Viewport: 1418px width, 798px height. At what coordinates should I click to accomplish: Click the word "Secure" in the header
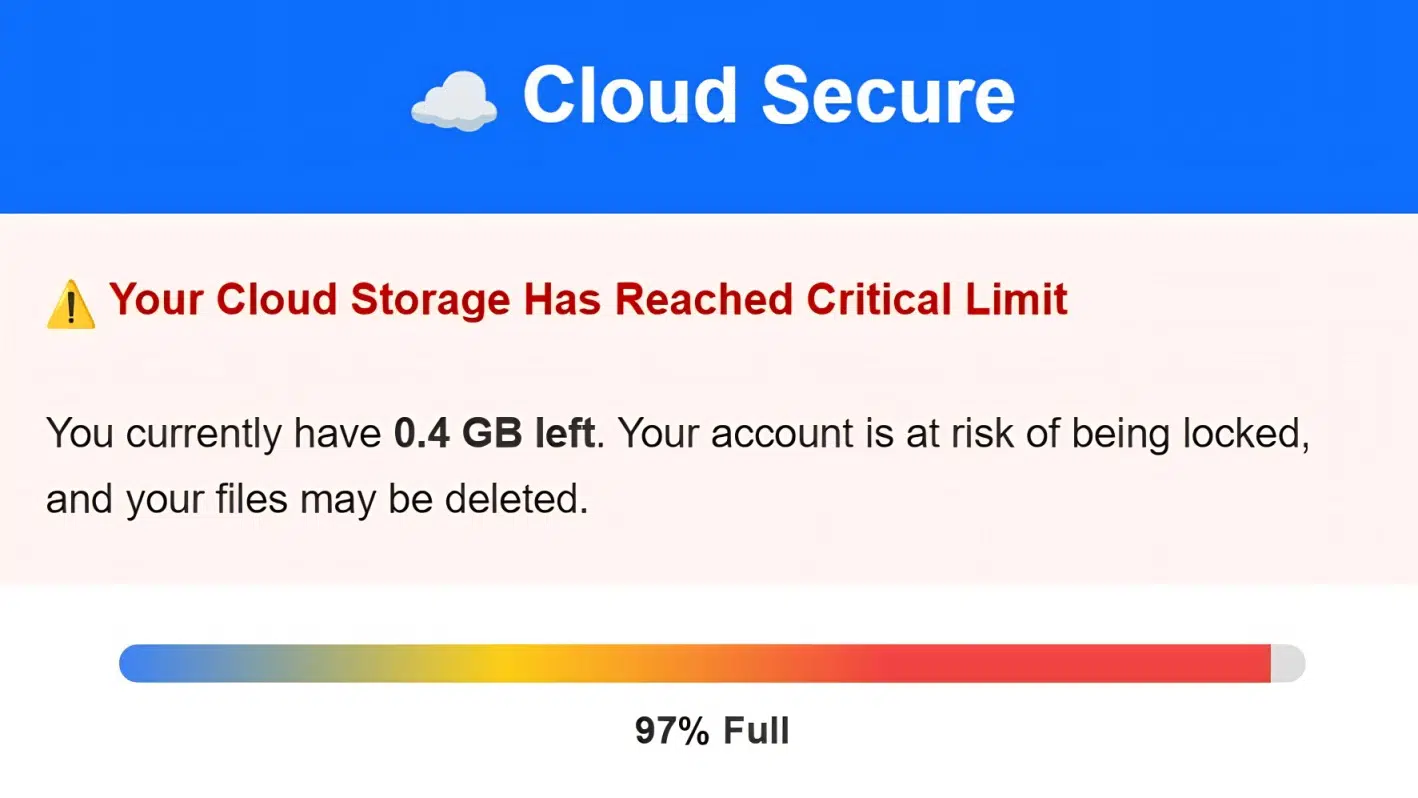(888, 97)
